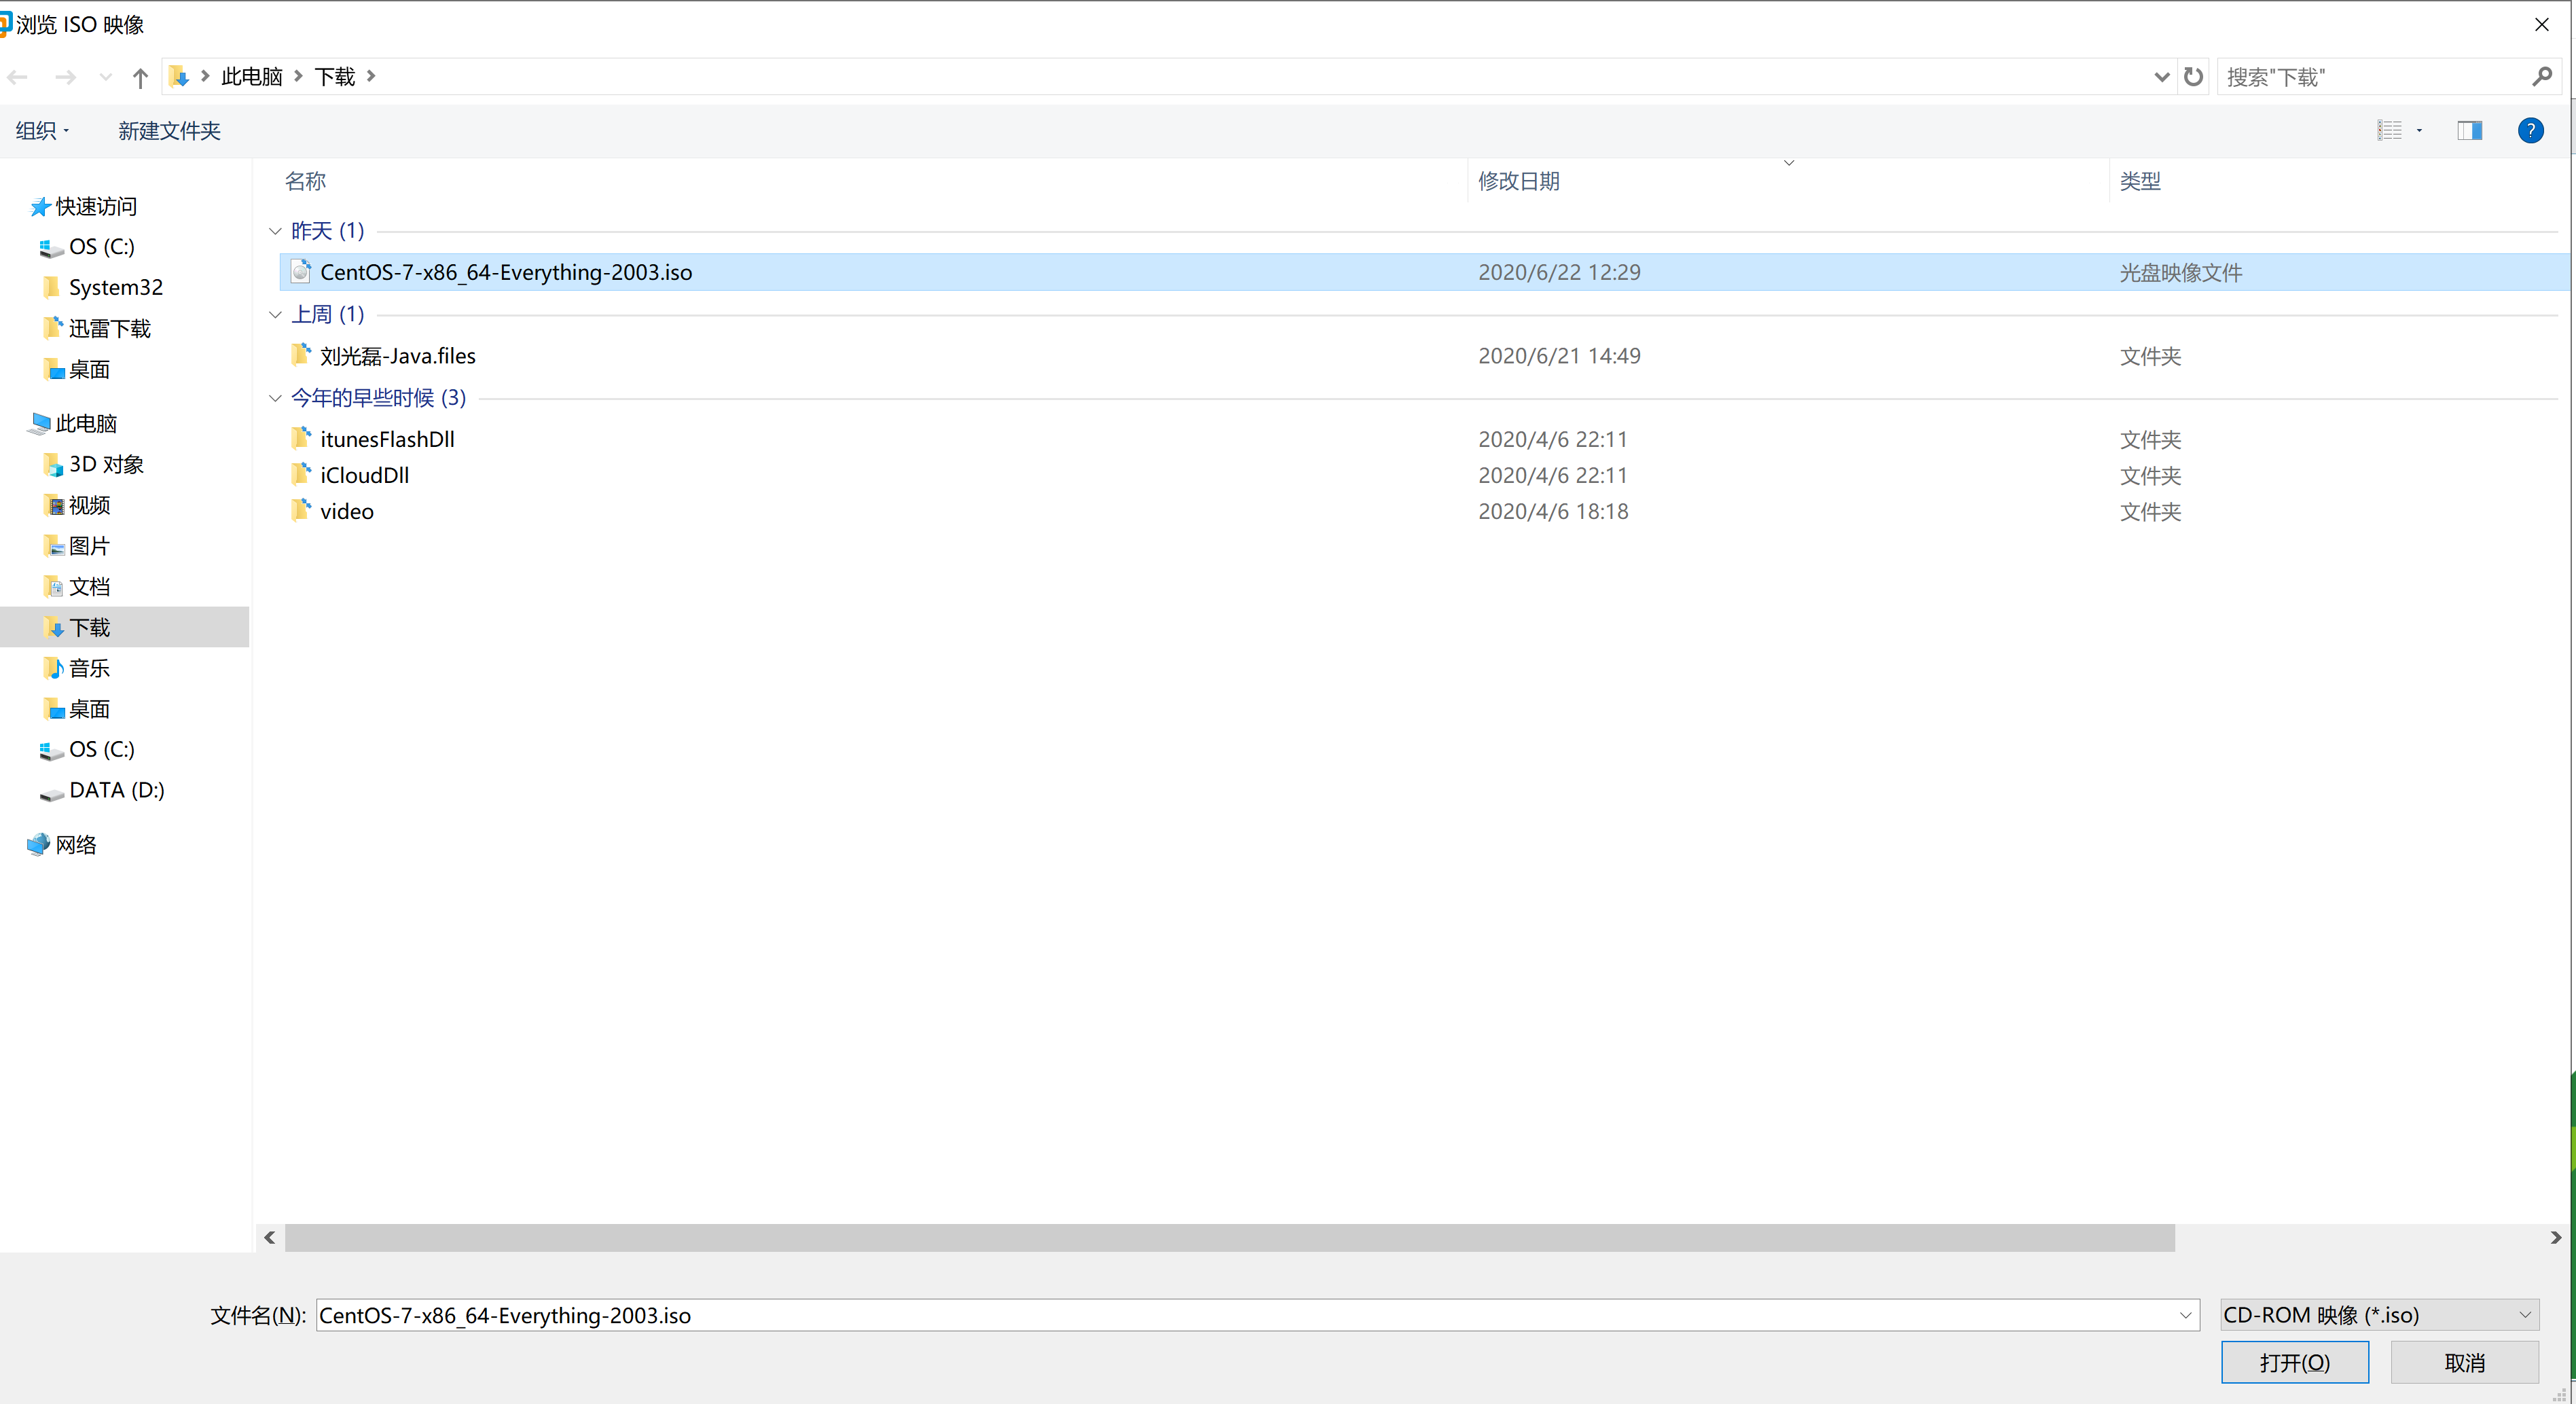This screenshot has width=2576, height=1404.
Task: Click the Cancel (取消) button
Action: [x=2464, y=1362]
